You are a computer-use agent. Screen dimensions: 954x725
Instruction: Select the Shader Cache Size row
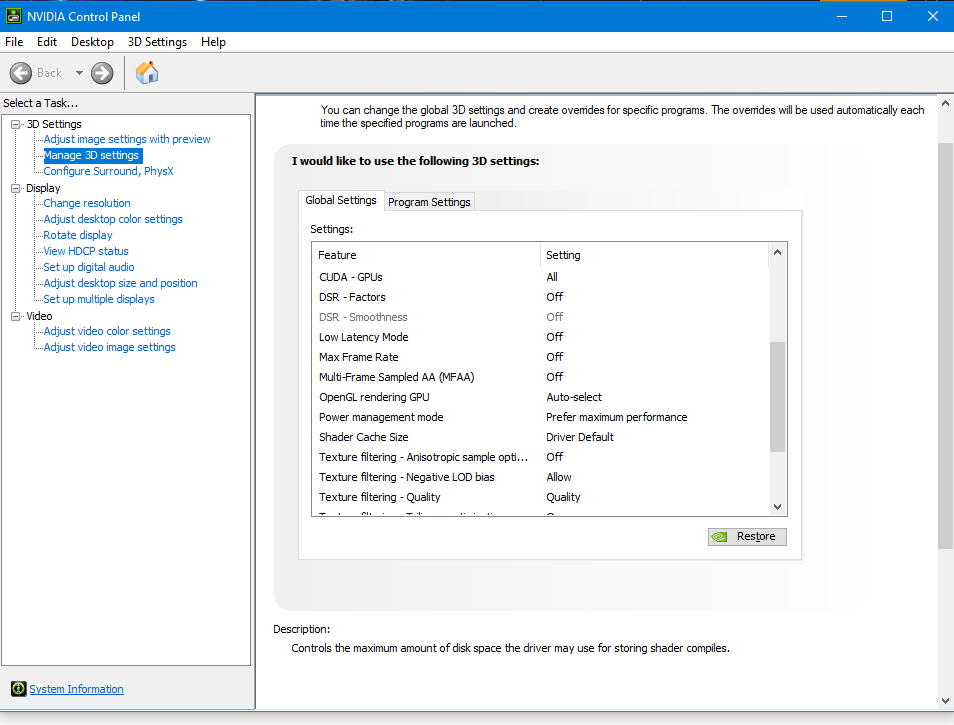pyautogui.click(x=541, y=437)
